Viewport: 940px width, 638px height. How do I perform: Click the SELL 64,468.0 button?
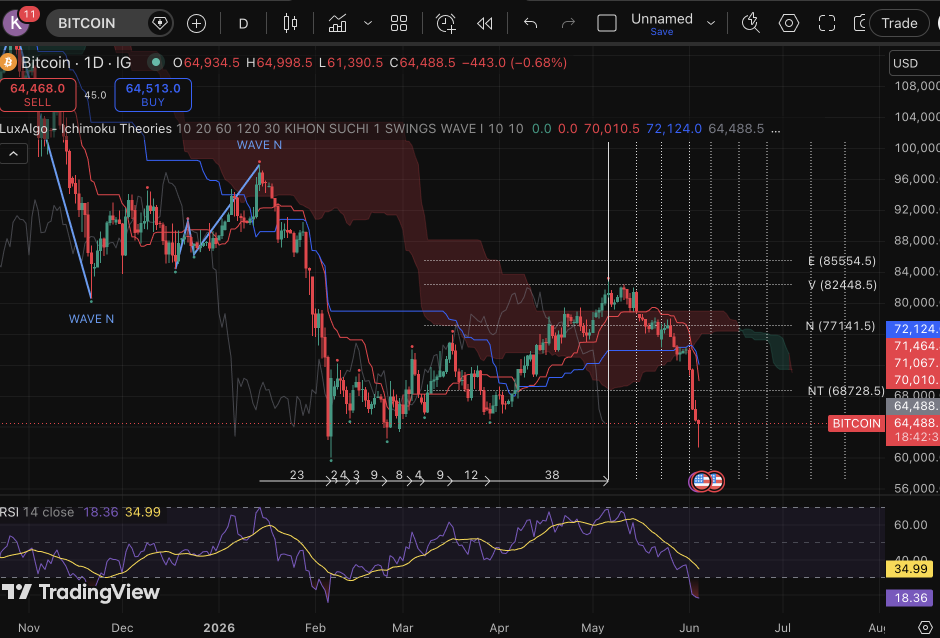click(x=38, y=95)
